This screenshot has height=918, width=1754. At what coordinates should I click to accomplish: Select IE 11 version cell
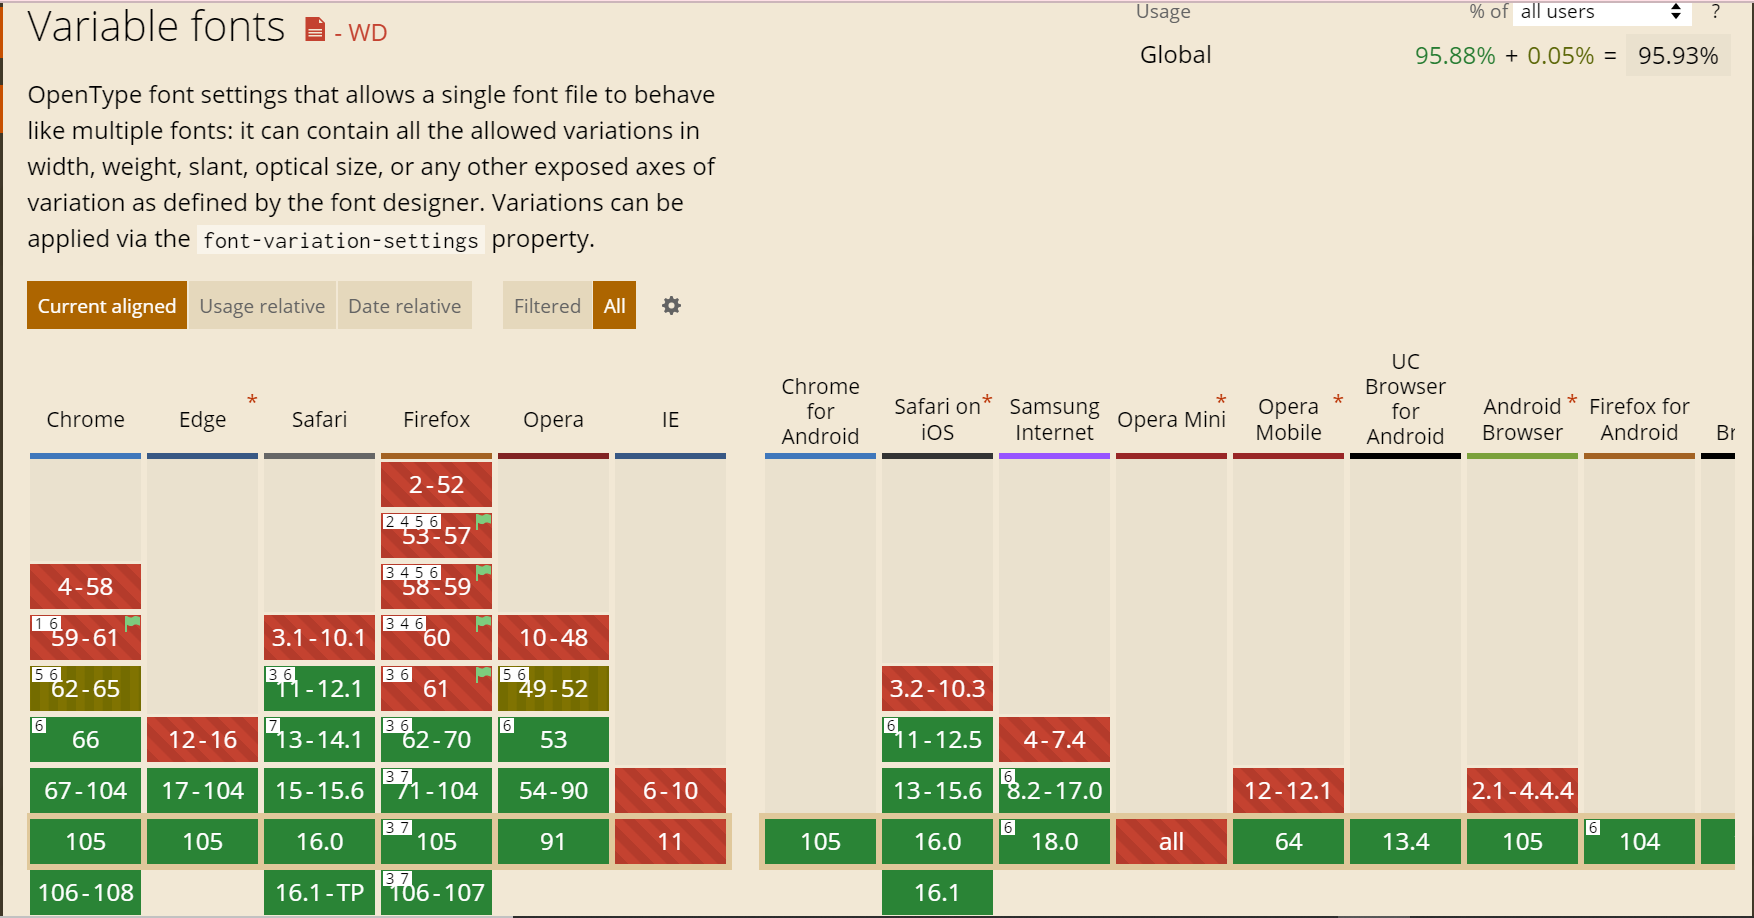(x=671, y=842)
